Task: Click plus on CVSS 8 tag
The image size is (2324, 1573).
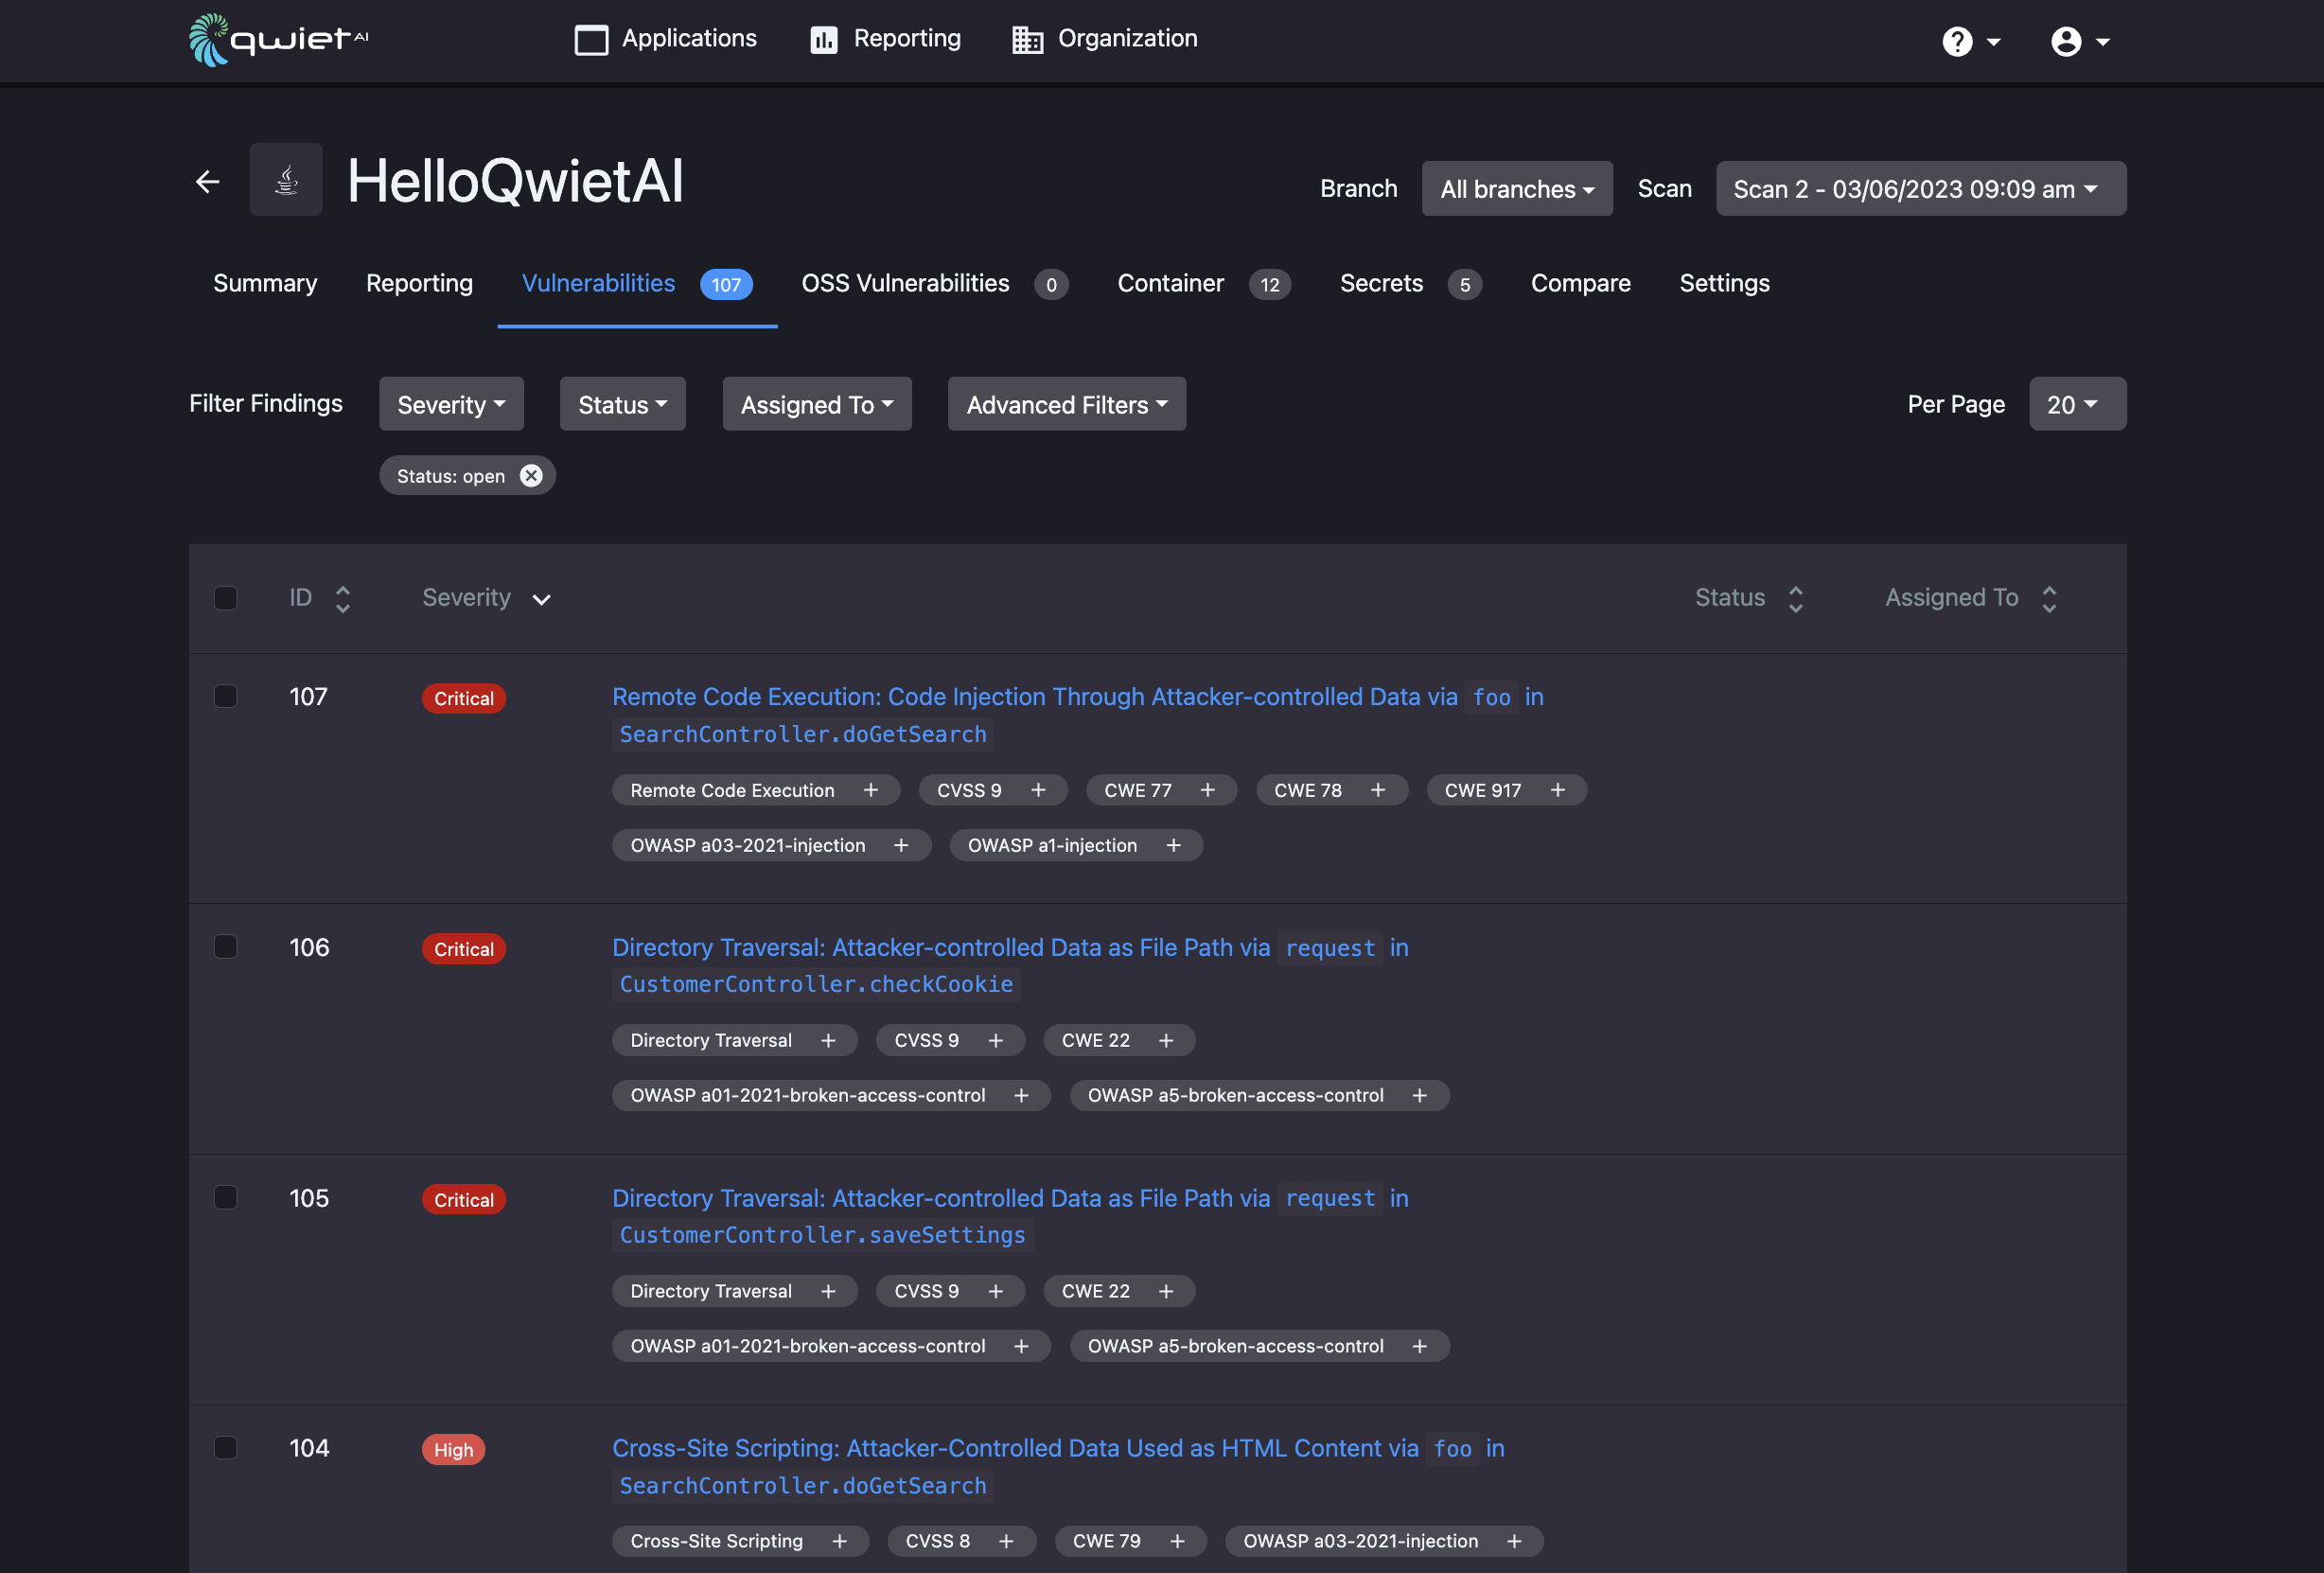Action: click(x=1006, y=1541)
